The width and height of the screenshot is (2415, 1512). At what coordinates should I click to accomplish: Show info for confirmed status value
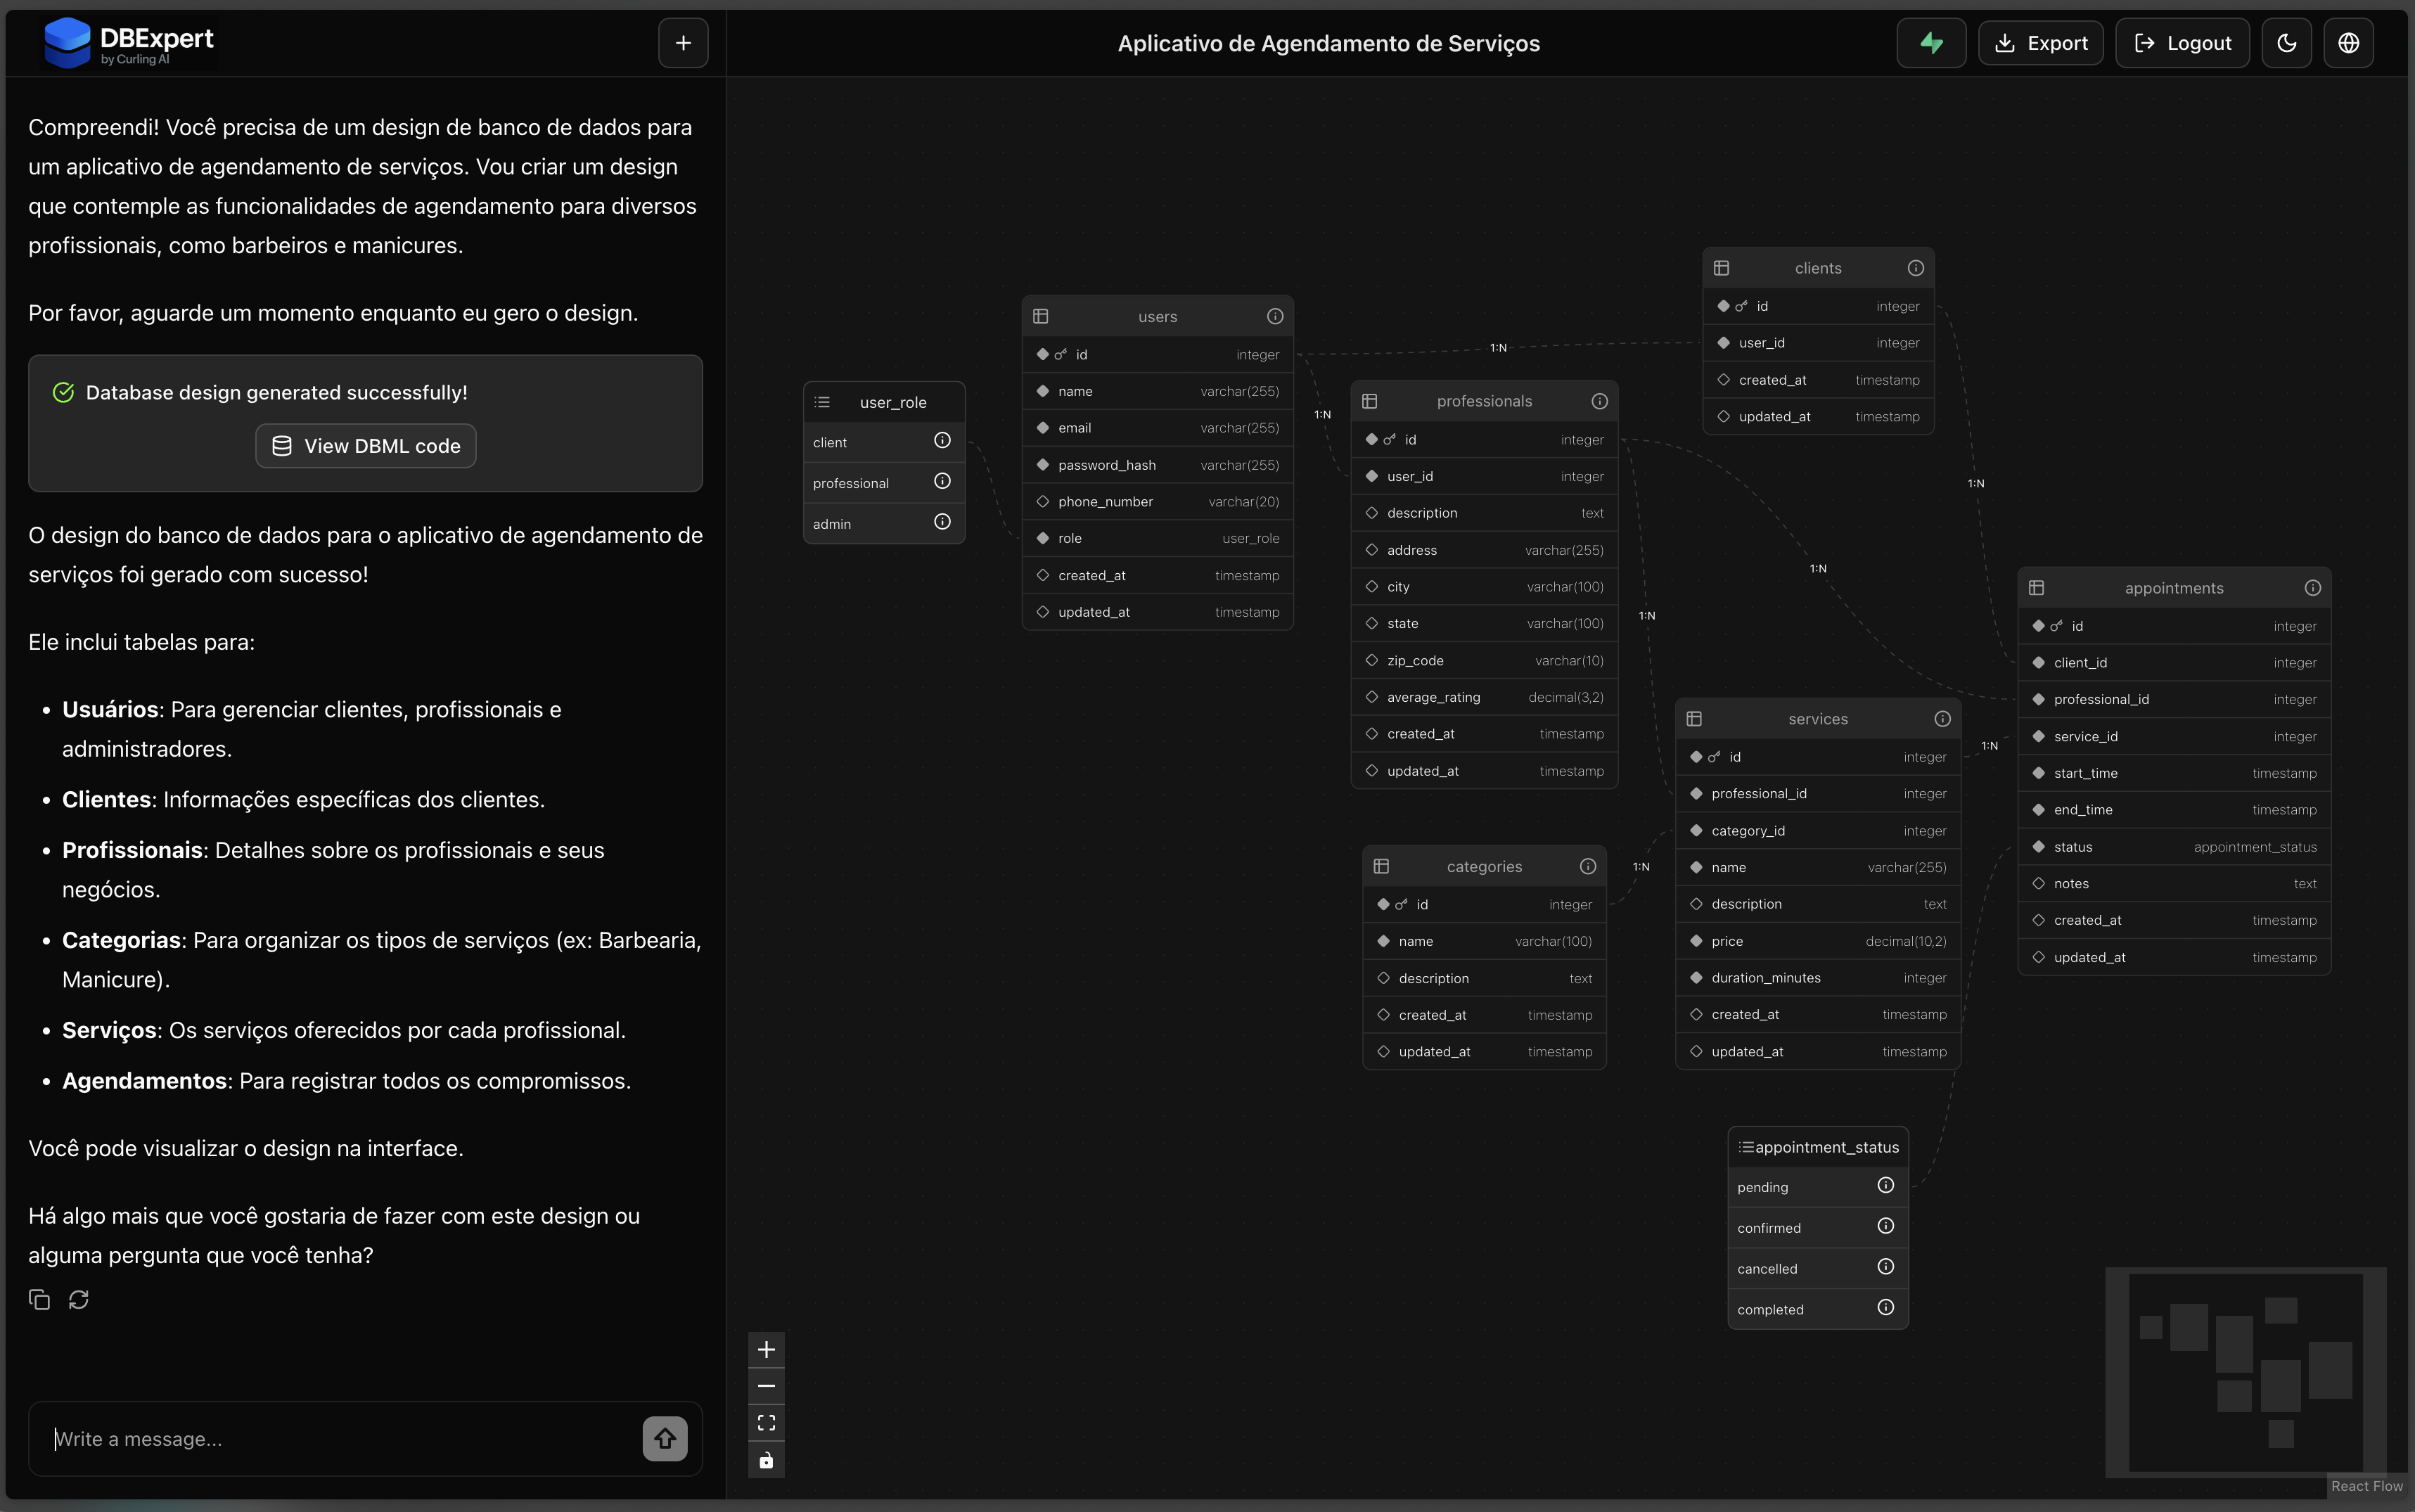pyautogui.click(x=1886, y=1226)
